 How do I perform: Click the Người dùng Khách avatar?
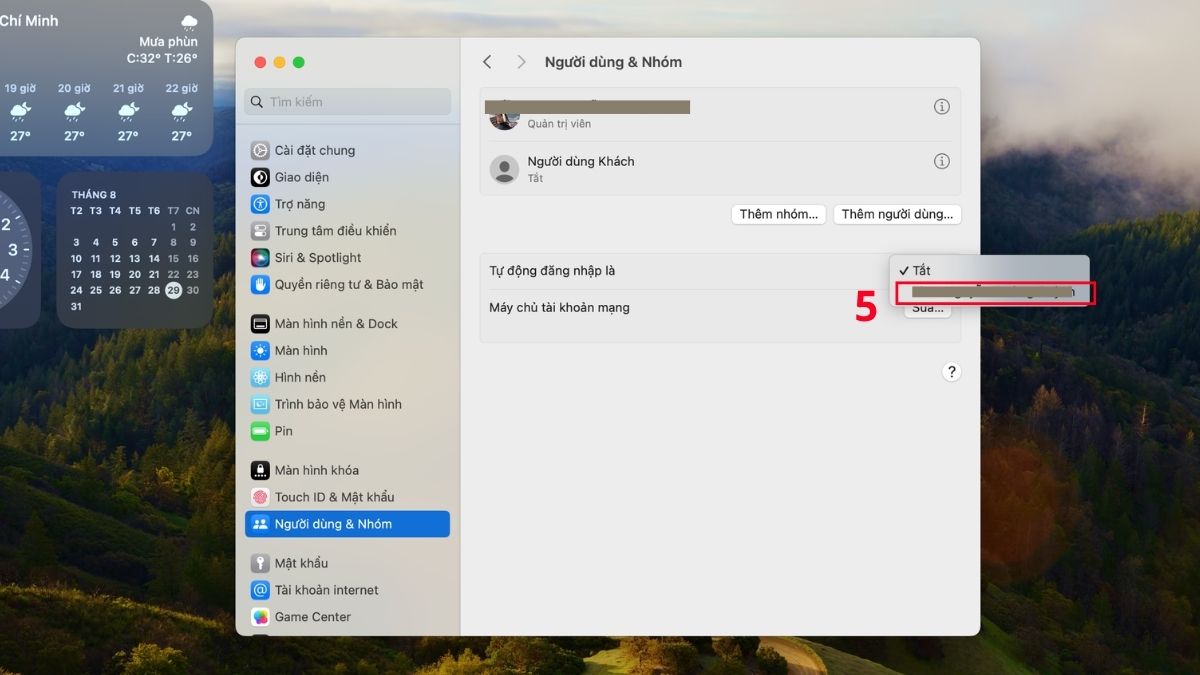(x=504, y=169)
